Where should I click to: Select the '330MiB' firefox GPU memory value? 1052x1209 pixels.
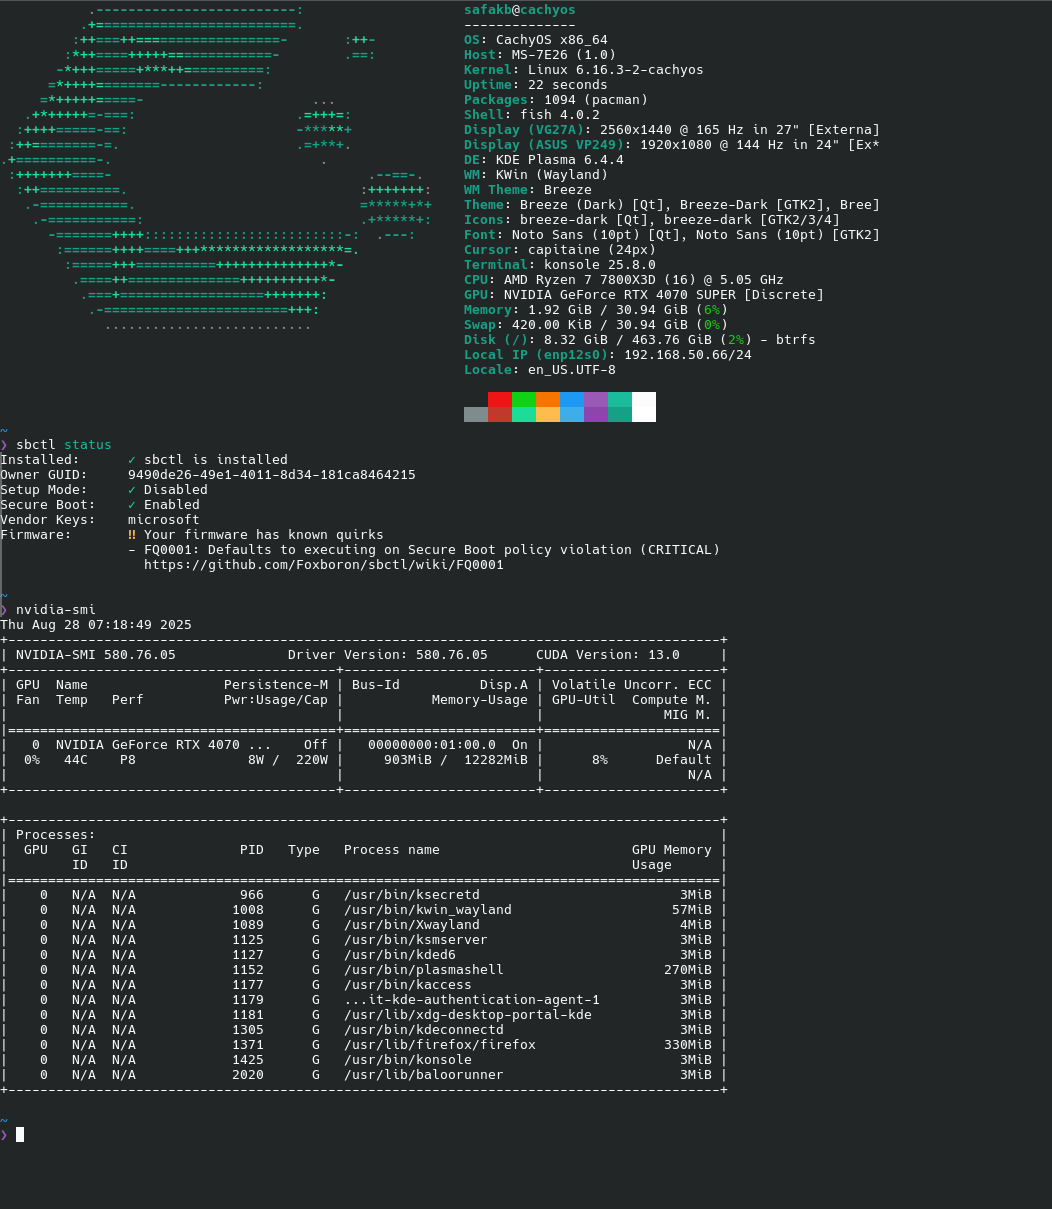[x=688, y=1045]
